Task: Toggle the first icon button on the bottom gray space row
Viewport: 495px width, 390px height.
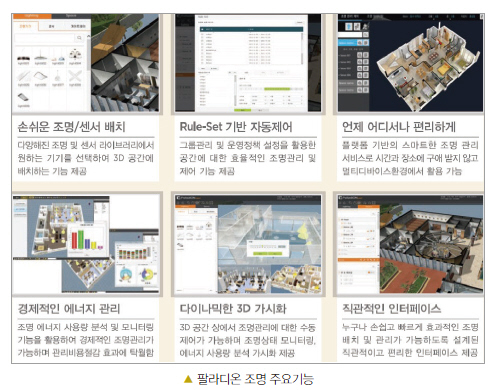Action: (x=360, y=90)
